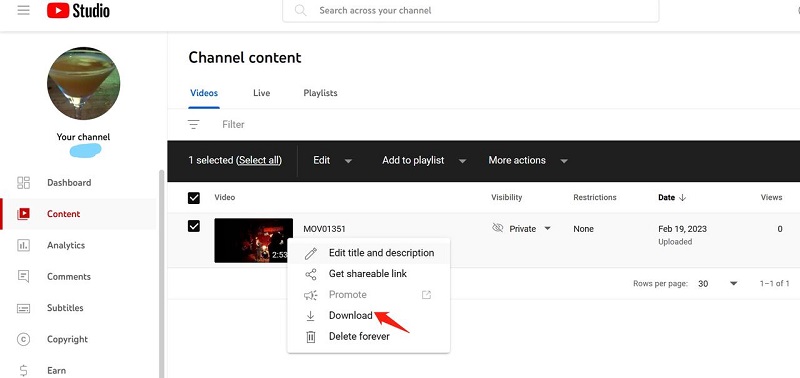
Task: Open Comments in the sidebar
Action: pyautogui.click(x=79, y=276)
